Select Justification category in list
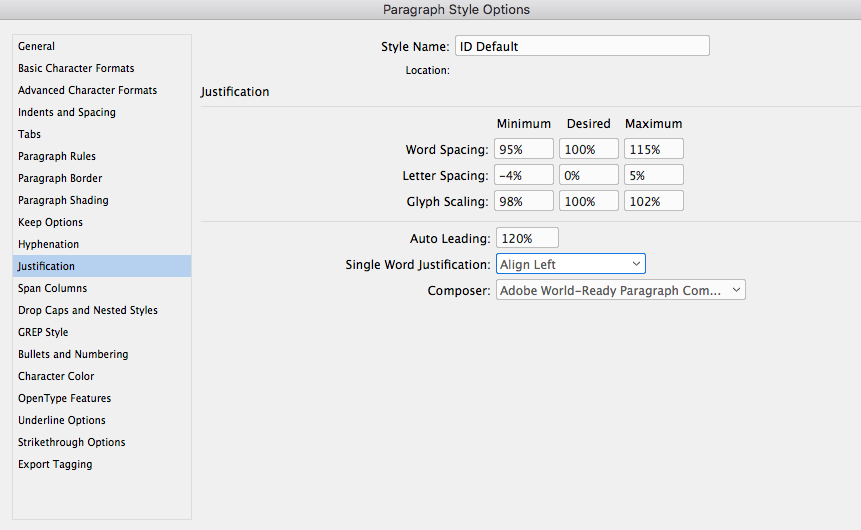 (102, 266)
